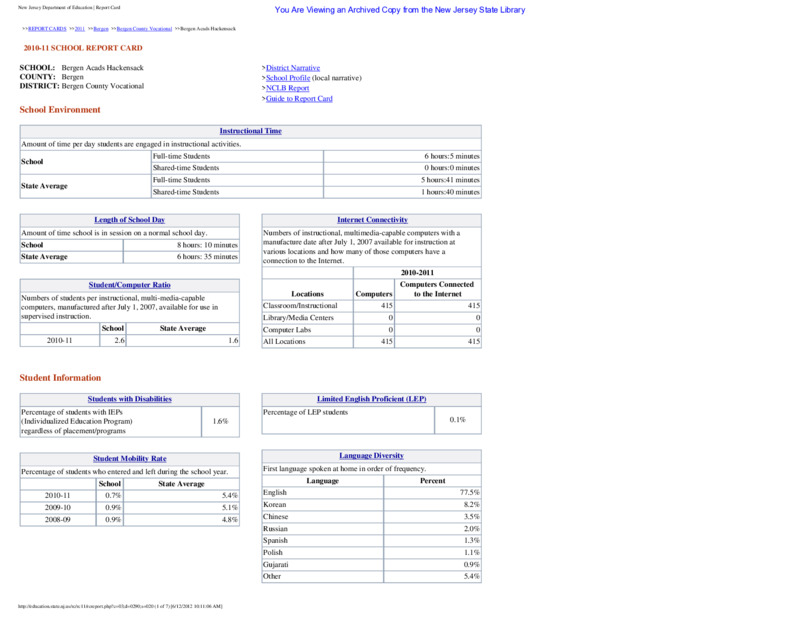Click the Language Diversity heading link
Image resolution: width=800 pixels, height=618 pixels.
tap(371, 456)
